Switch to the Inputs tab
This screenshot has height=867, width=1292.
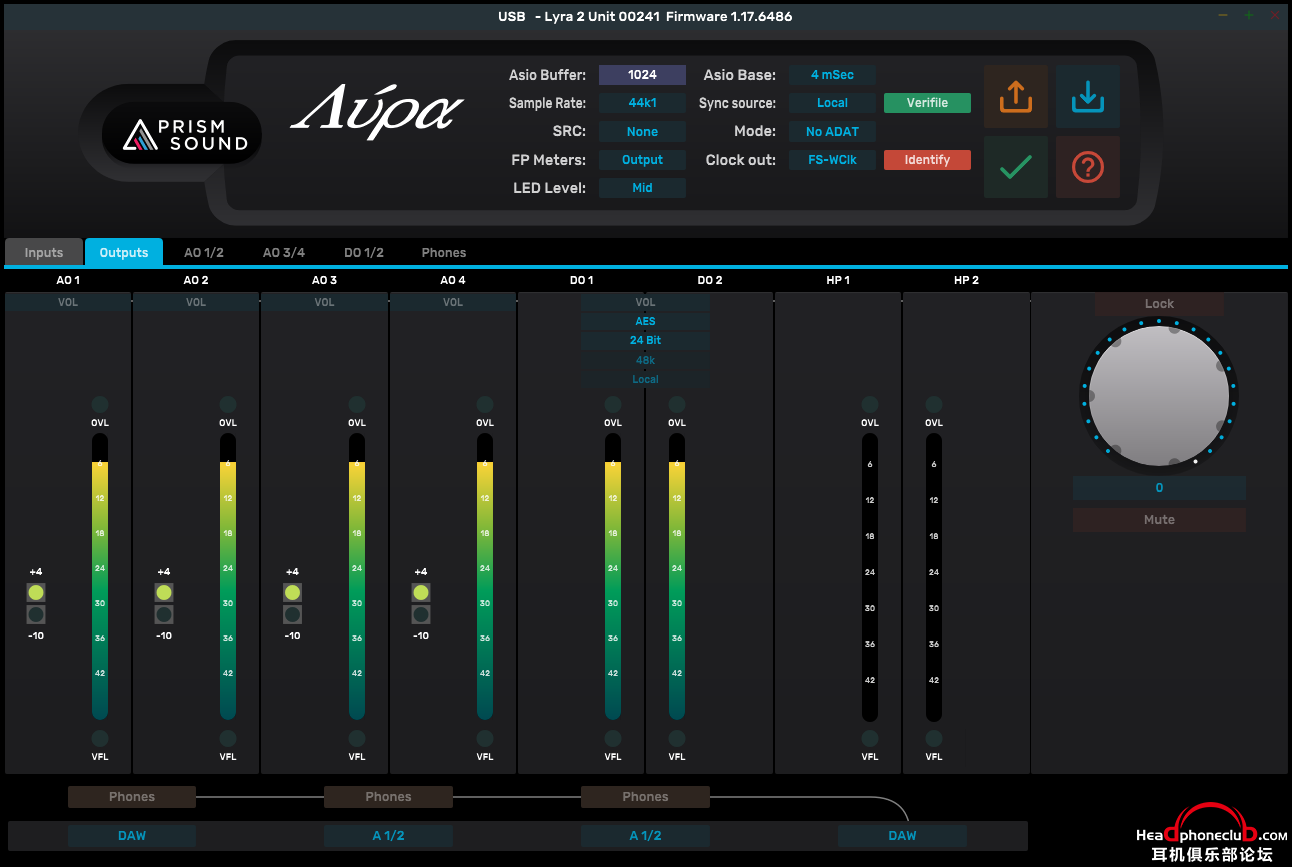[43, 253]
